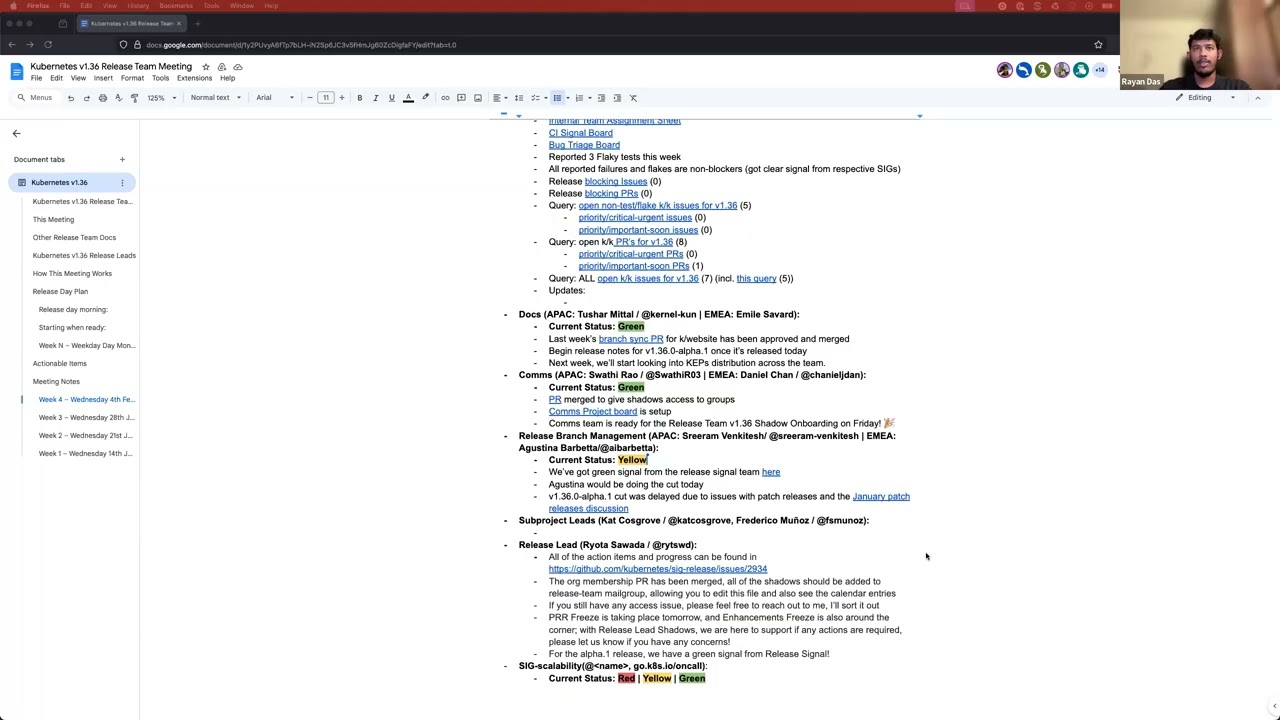Open the Google Docs home icon
The image size is (1280, 720).
click(16, 71)
